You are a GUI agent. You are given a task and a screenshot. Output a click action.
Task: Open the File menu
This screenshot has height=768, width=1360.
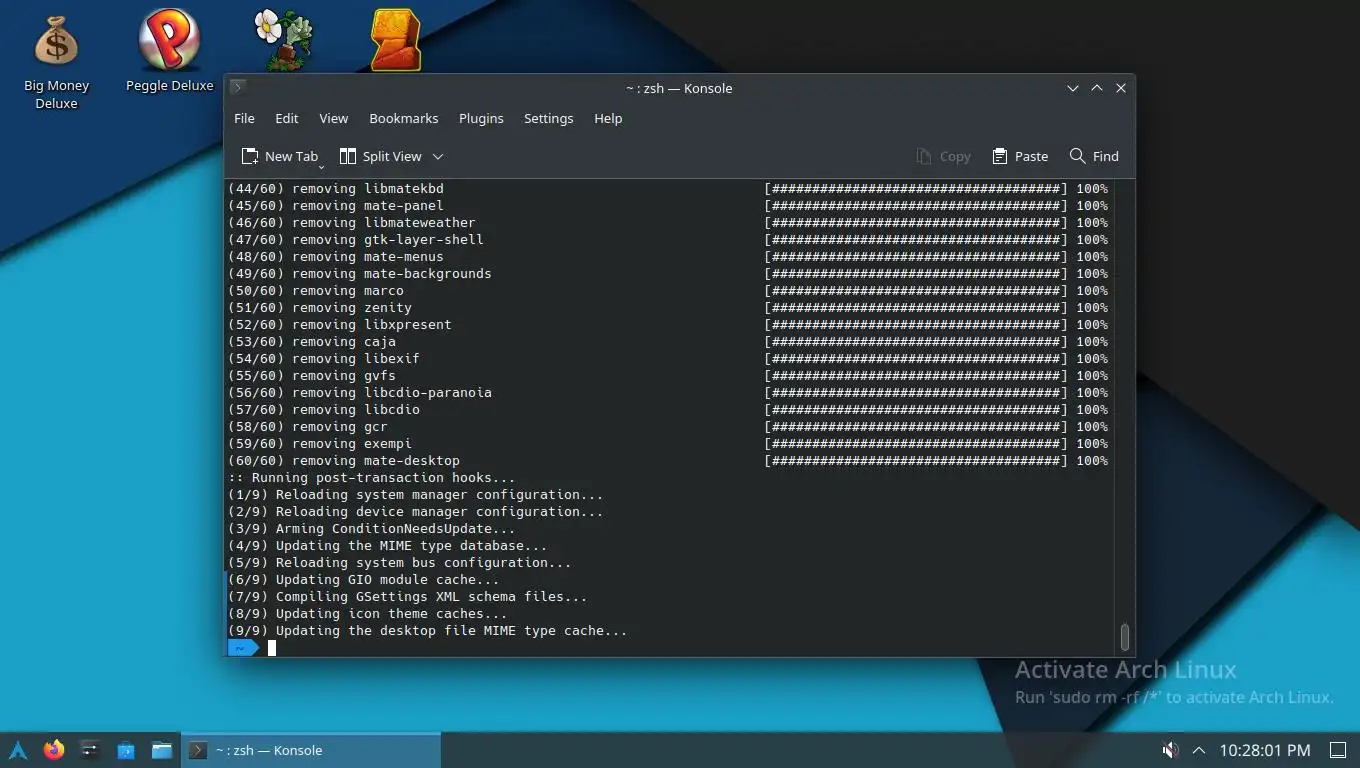click(x=244, y=118)
